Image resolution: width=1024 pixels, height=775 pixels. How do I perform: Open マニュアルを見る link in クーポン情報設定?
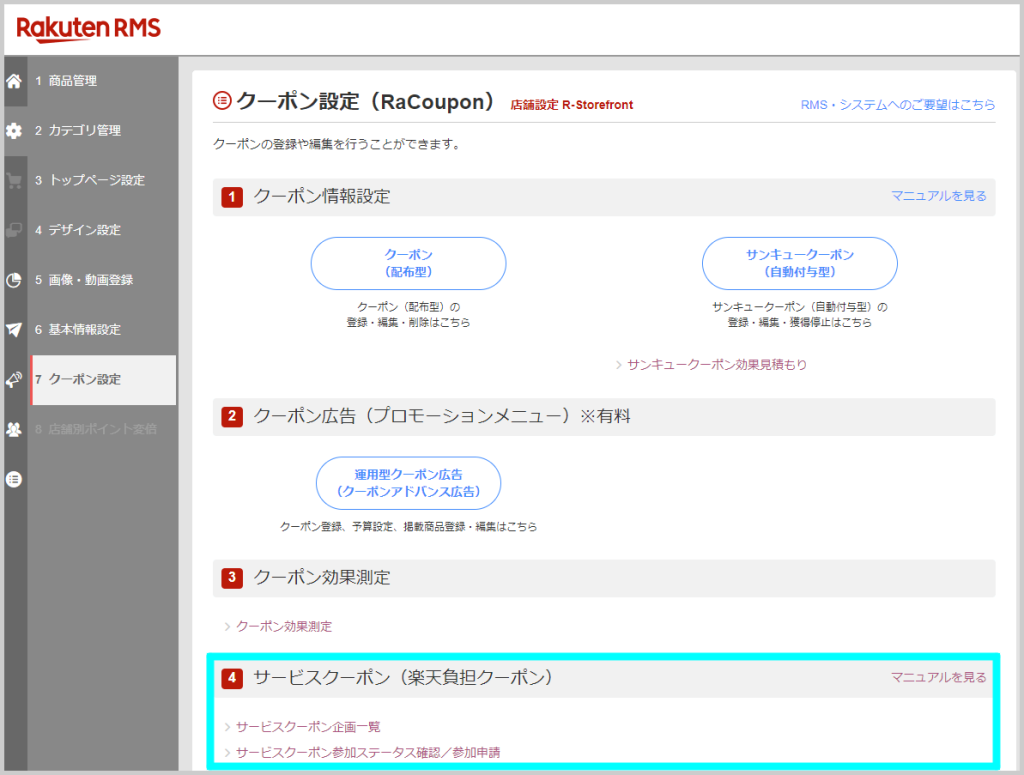pos(938,197)
